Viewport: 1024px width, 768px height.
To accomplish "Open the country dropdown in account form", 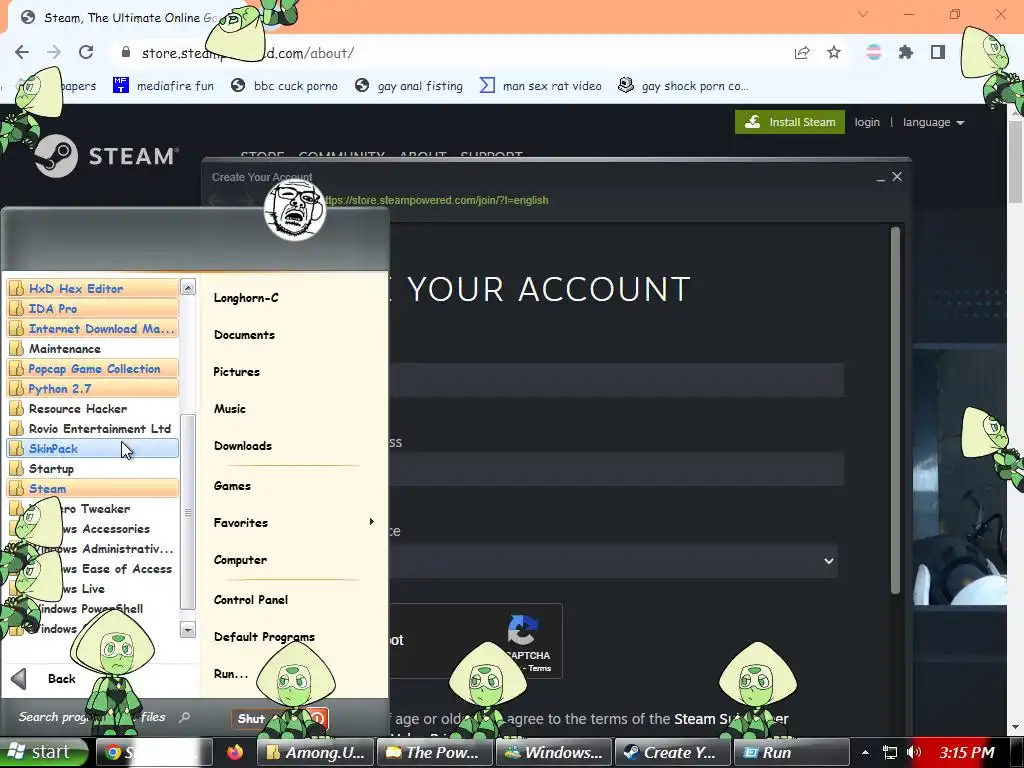I will pos(613,561).
